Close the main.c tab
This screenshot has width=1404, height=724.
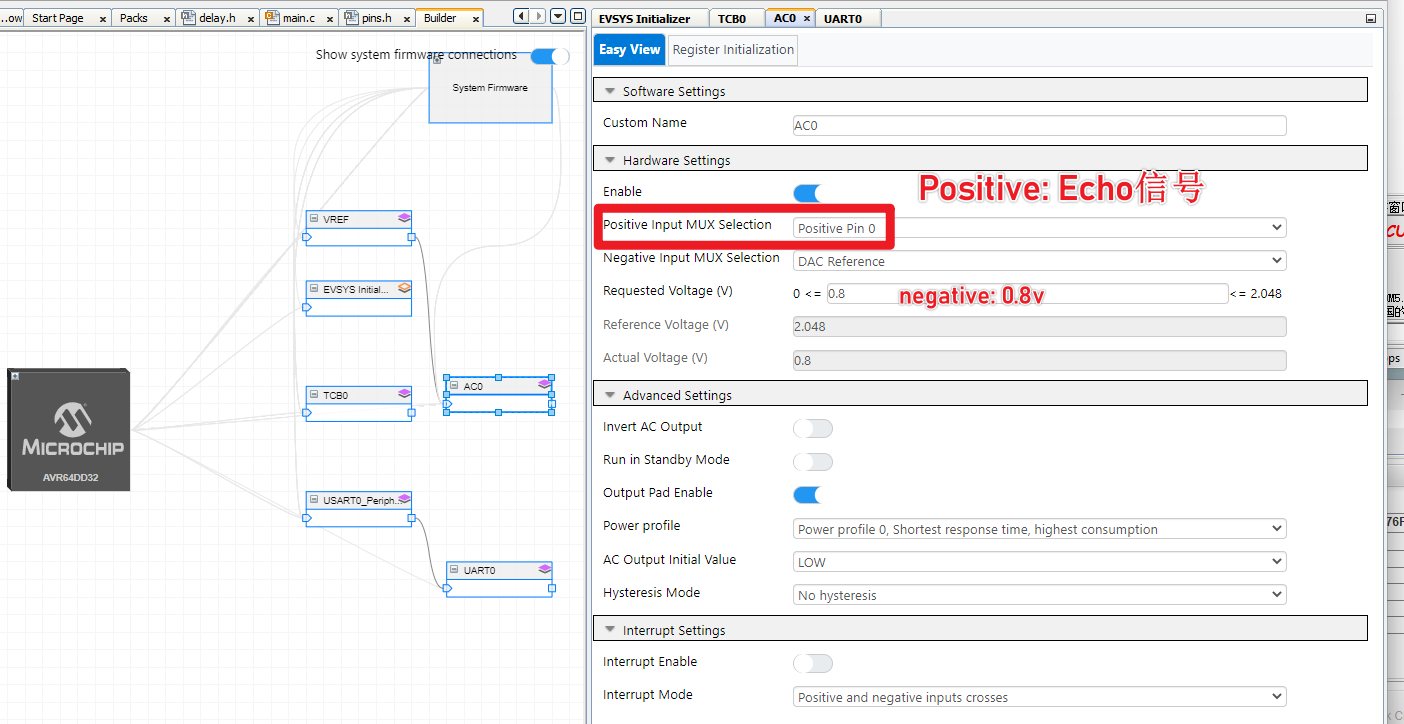(x=329, y=19)
